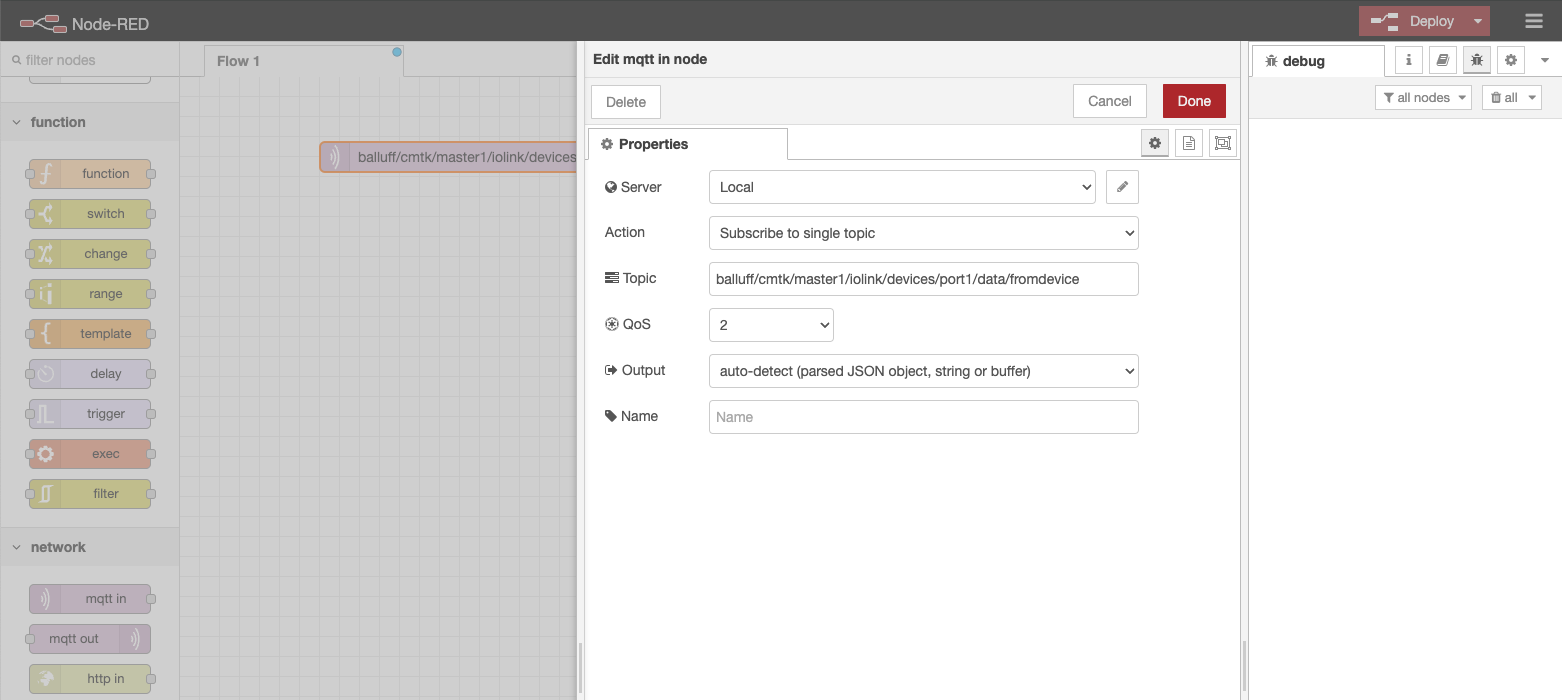Edit the MQTT server with pencil icon
Viewport: 1562px width, 700px height.
(x=1121, y=187)
